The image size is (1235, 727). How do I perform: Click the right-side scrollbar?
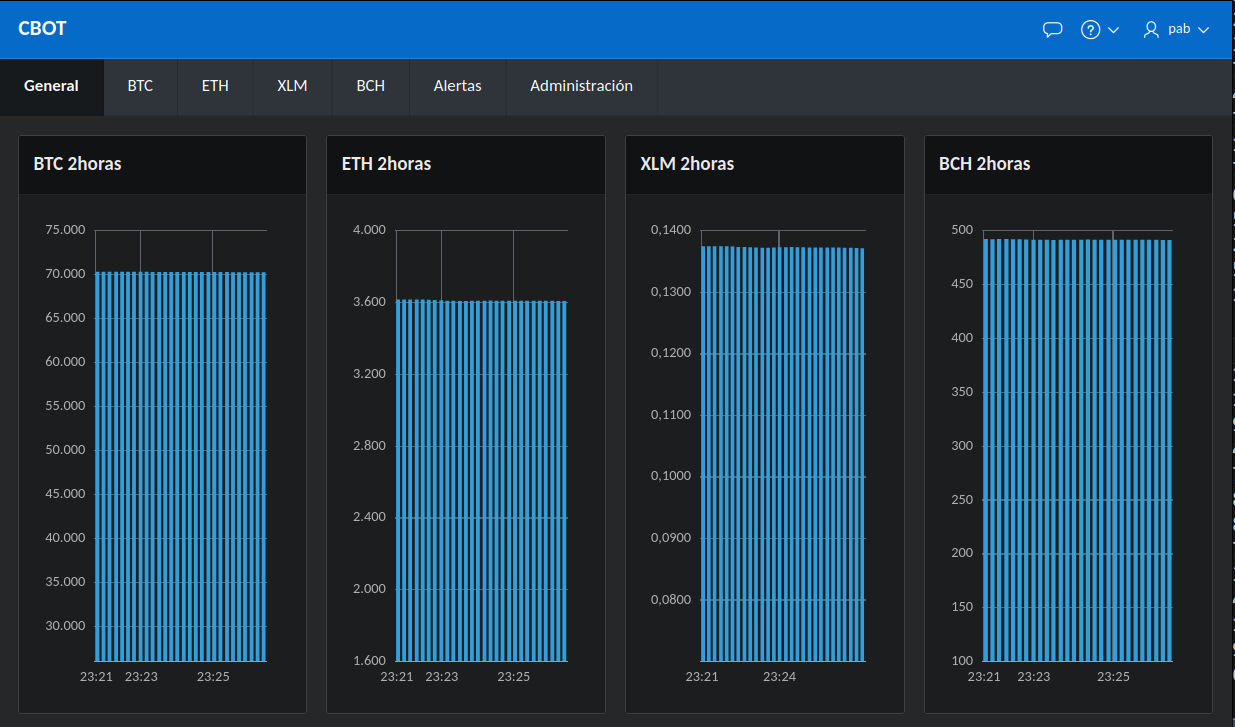tap(1229, 400)
